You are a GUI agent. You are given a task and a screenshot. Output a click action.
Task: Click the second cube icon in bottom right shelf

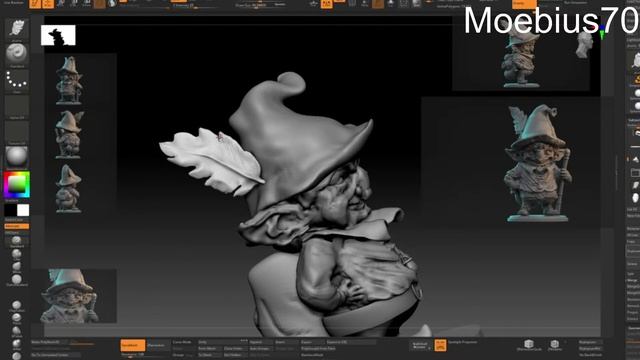pos(554,344)
